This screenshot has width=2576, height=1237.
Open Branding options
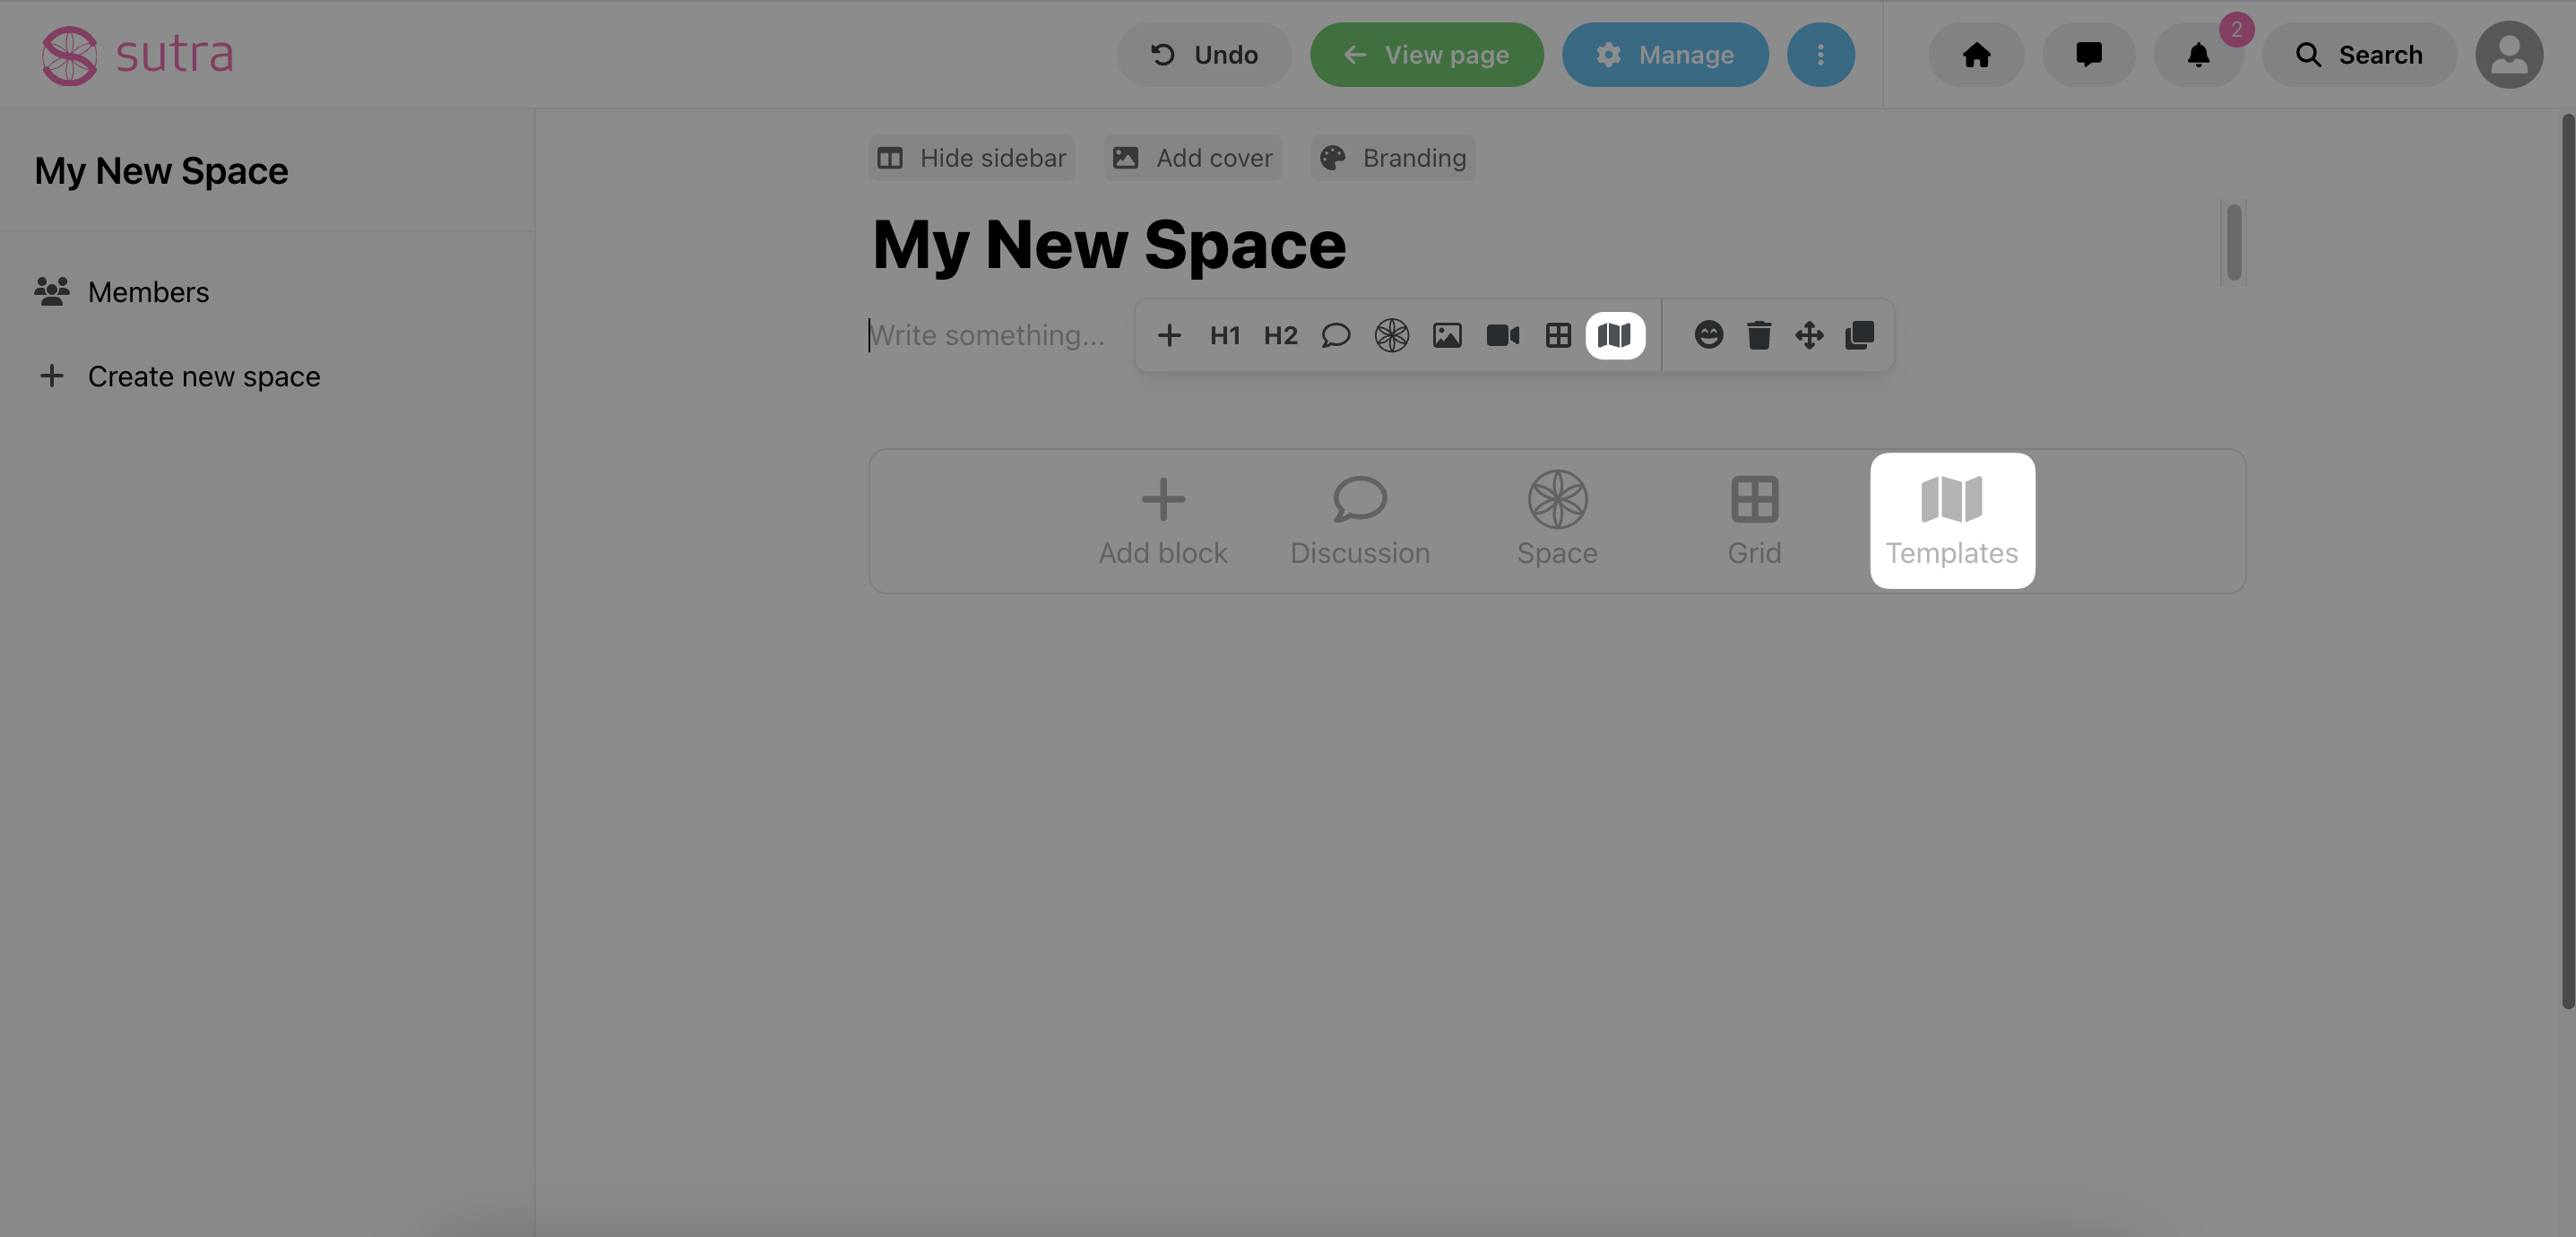coord(1393,158)
